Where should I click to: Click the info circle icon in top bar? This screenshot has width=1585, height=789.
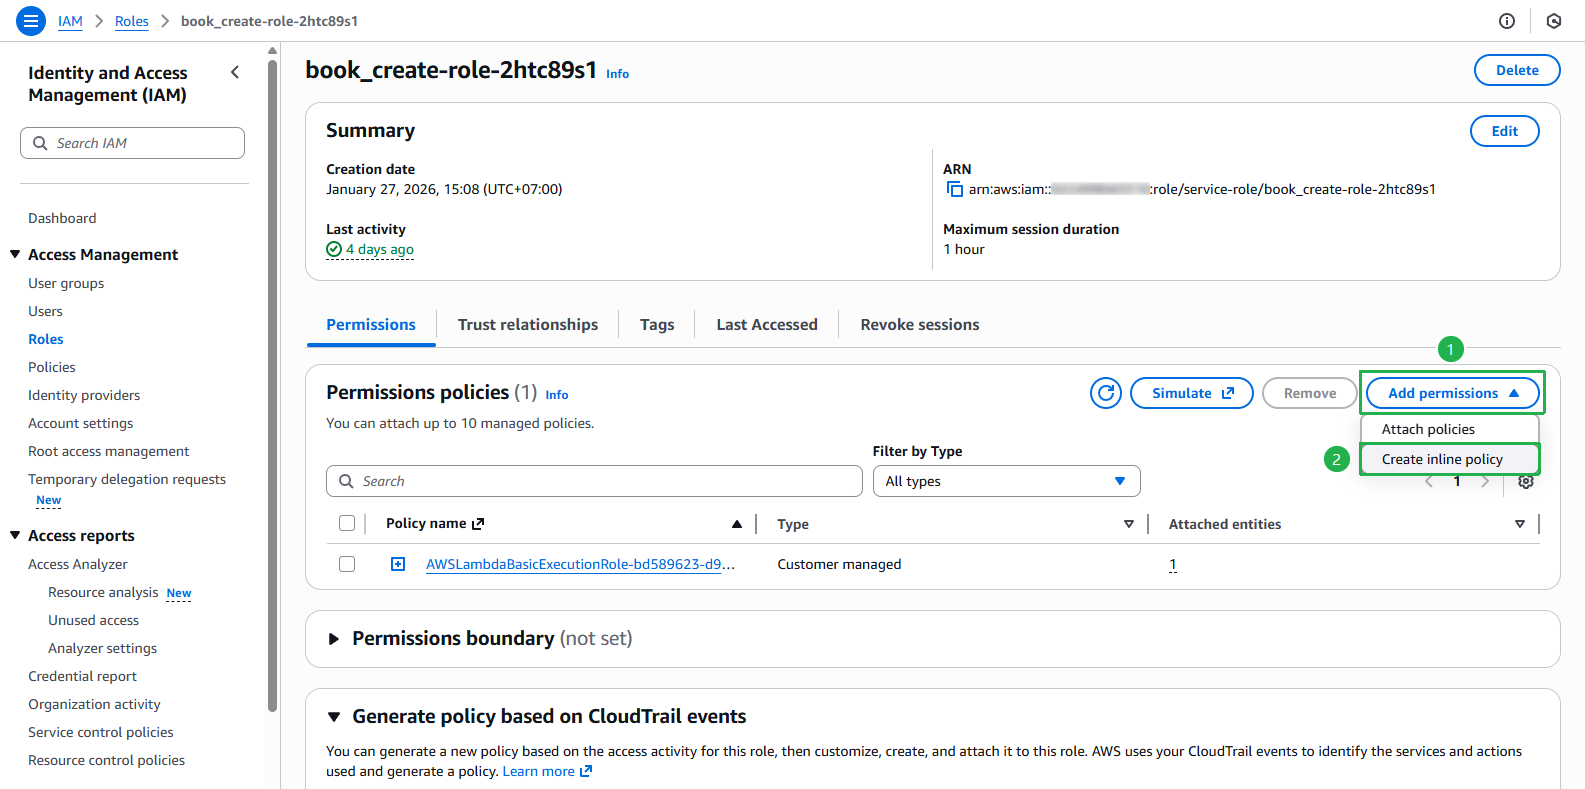click(1507, 21)
